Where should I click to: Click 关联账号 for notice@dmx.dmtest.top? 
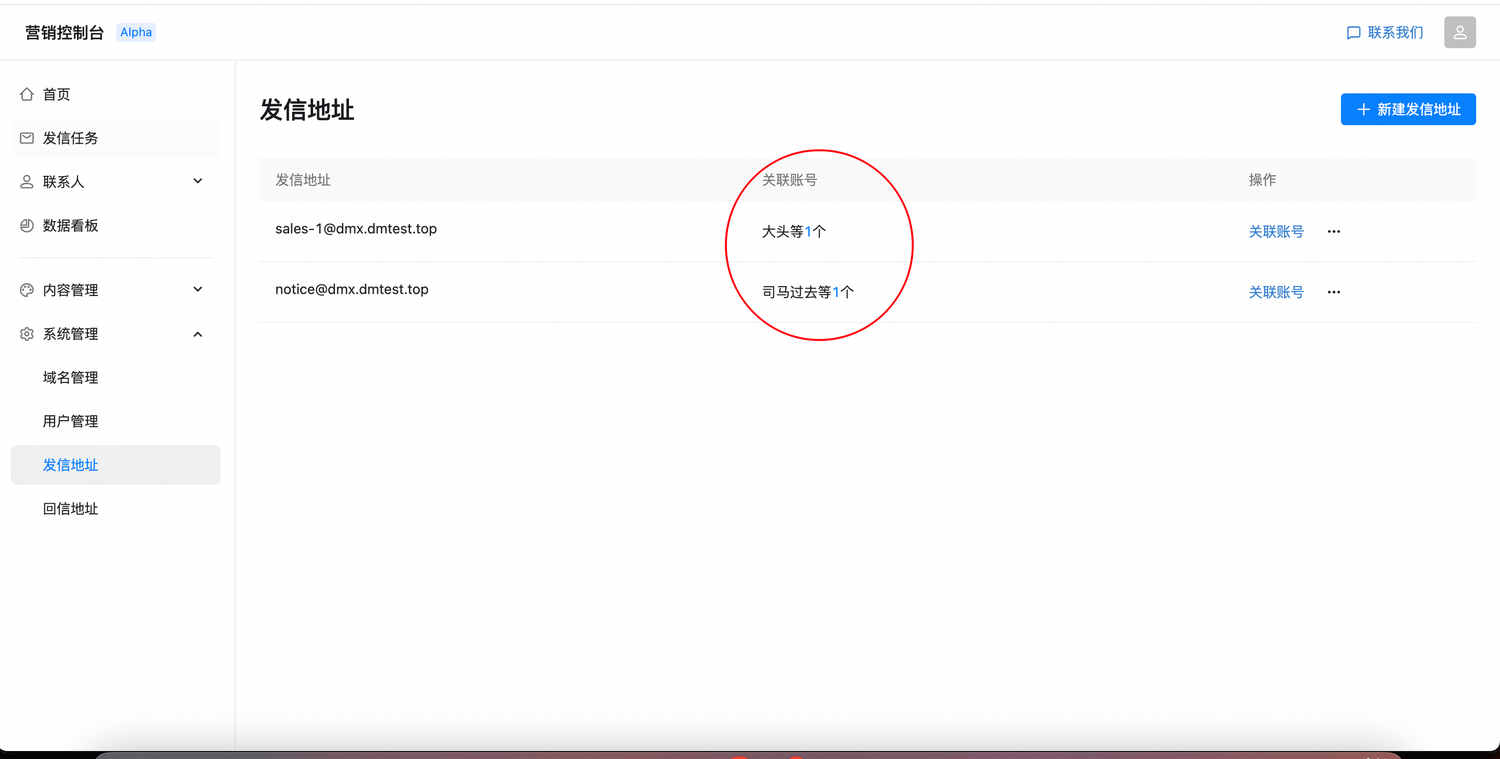click(1276, 292)
